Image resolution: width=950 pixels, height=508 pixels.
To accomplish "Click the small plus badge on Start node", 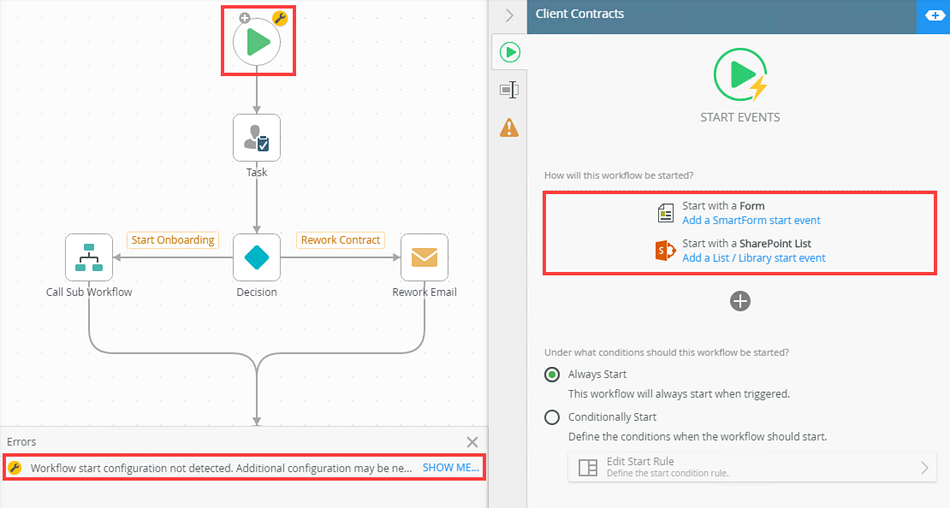I will 245,18.
